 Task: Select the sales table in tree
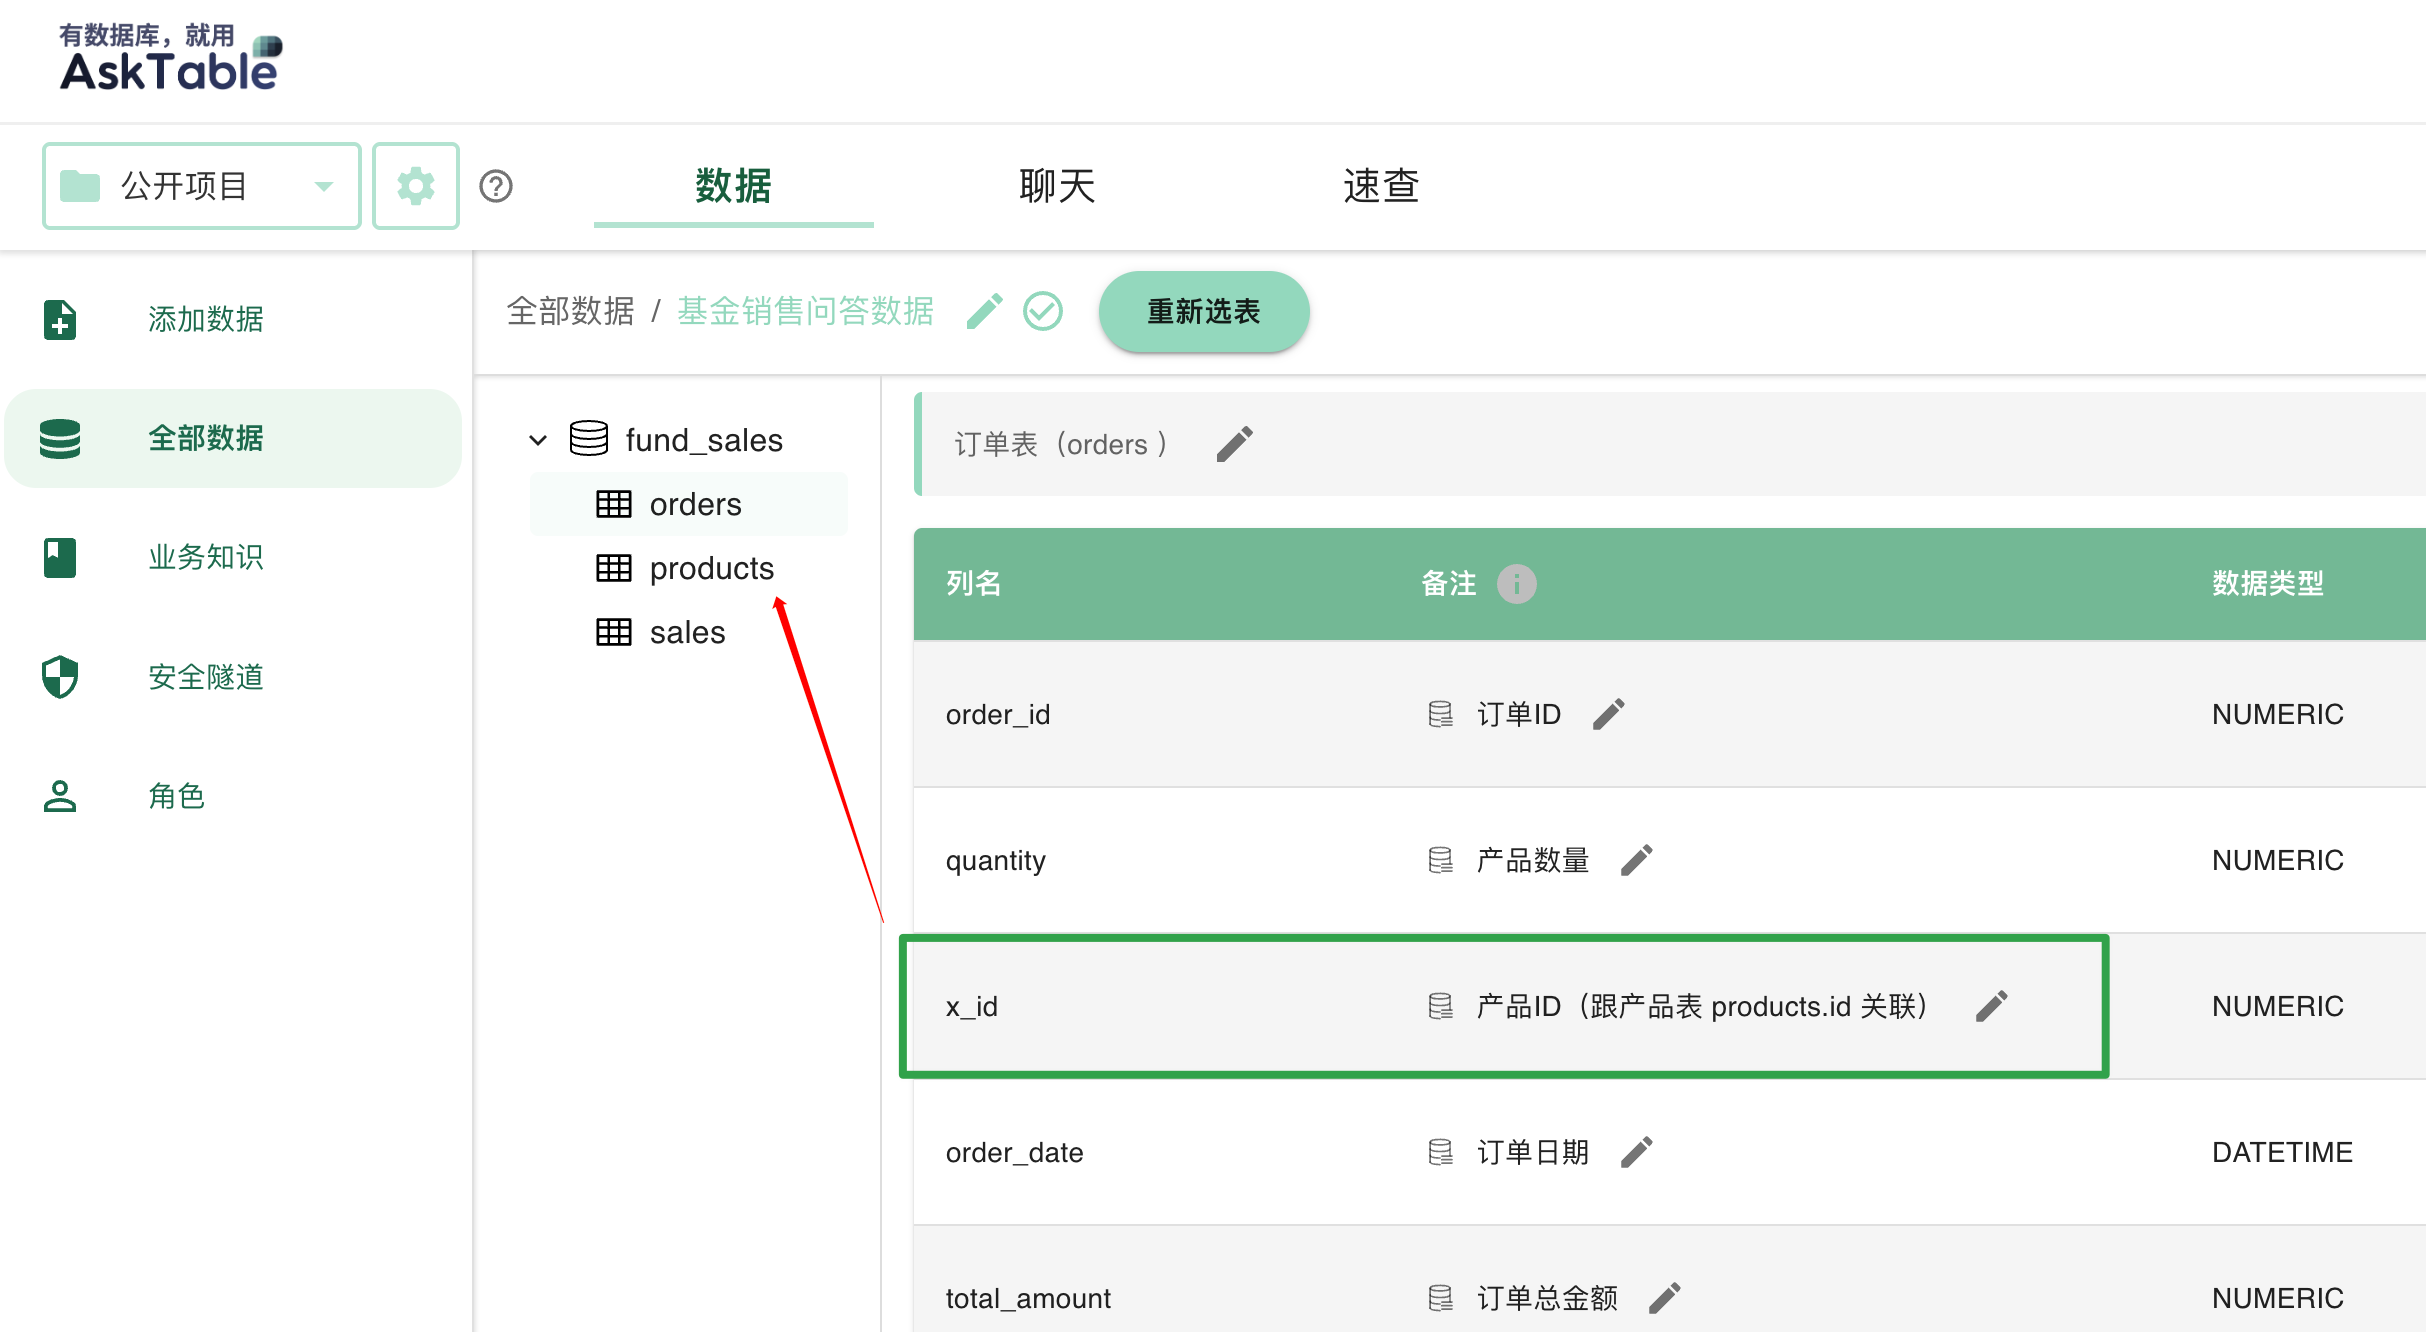686,632
